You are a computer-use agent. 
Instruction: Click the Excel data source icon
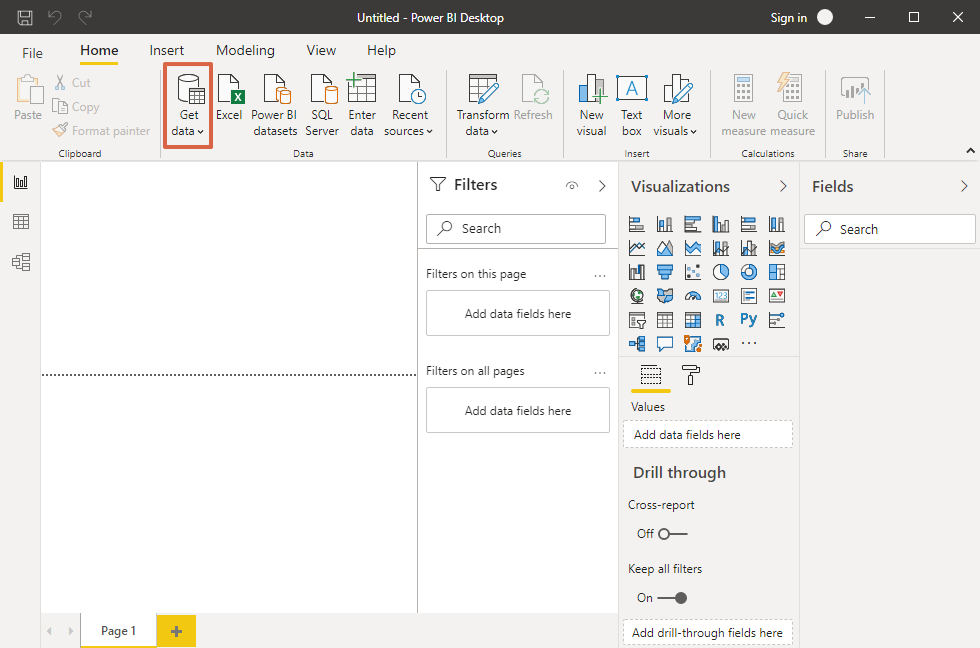coord(229,91)
